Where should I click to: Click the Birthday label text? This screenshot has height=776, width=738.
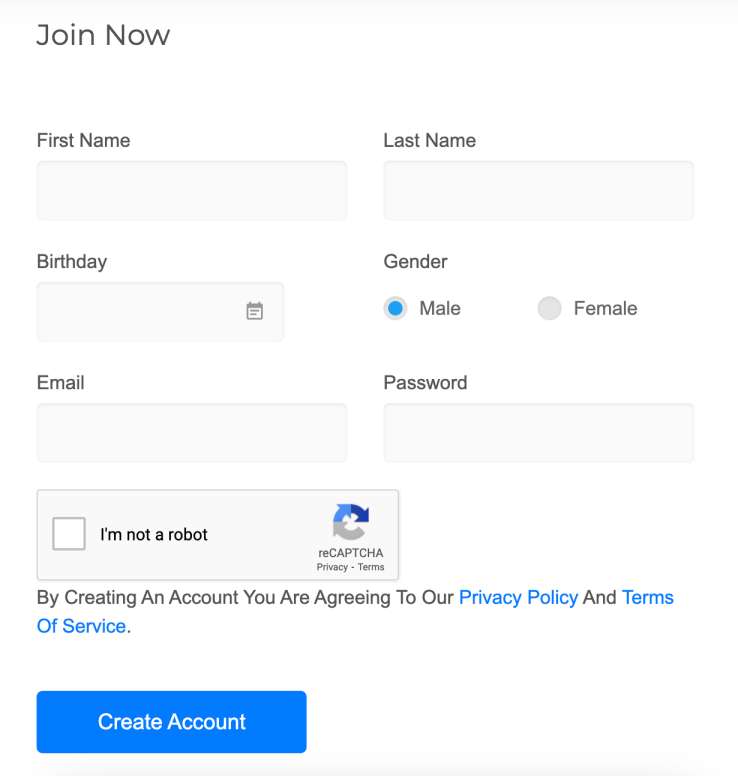72,261
